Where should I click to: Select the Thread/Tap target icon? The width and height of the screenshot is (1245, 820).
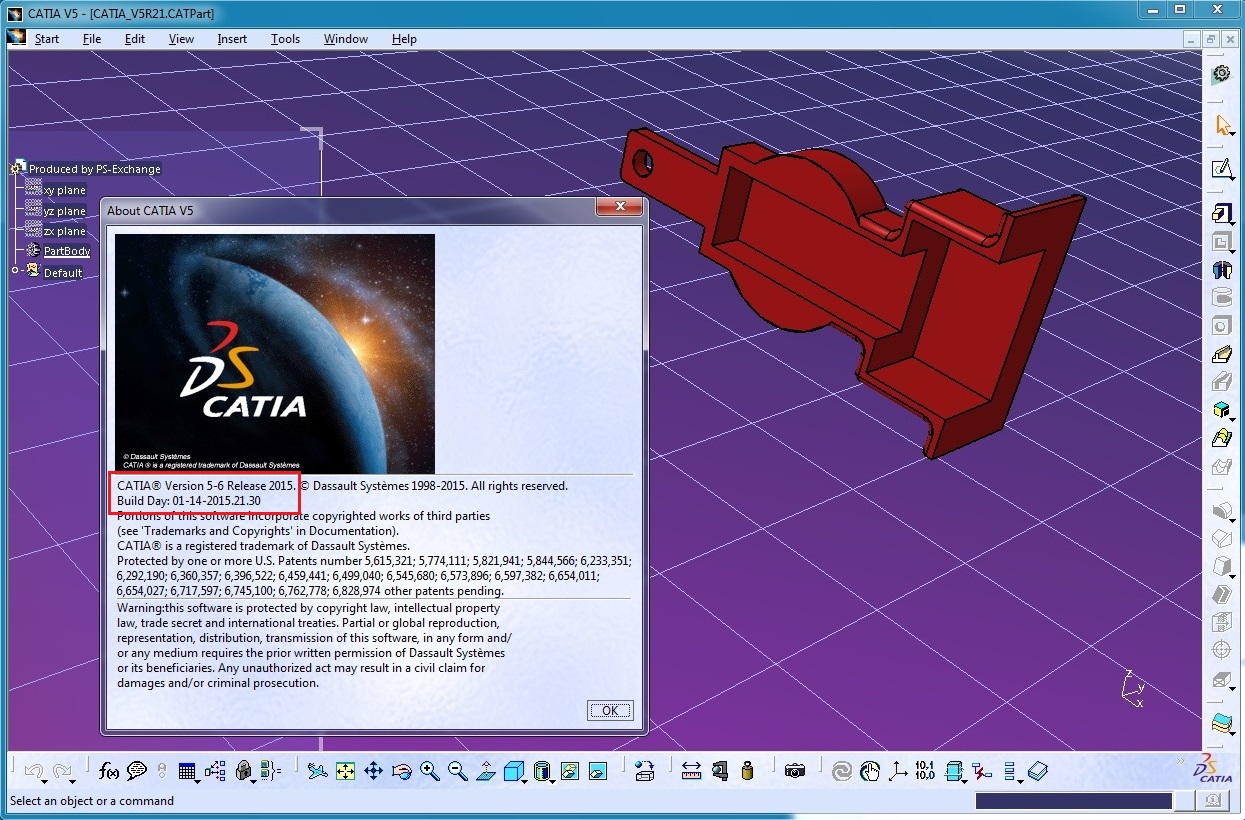point(1221,650)
